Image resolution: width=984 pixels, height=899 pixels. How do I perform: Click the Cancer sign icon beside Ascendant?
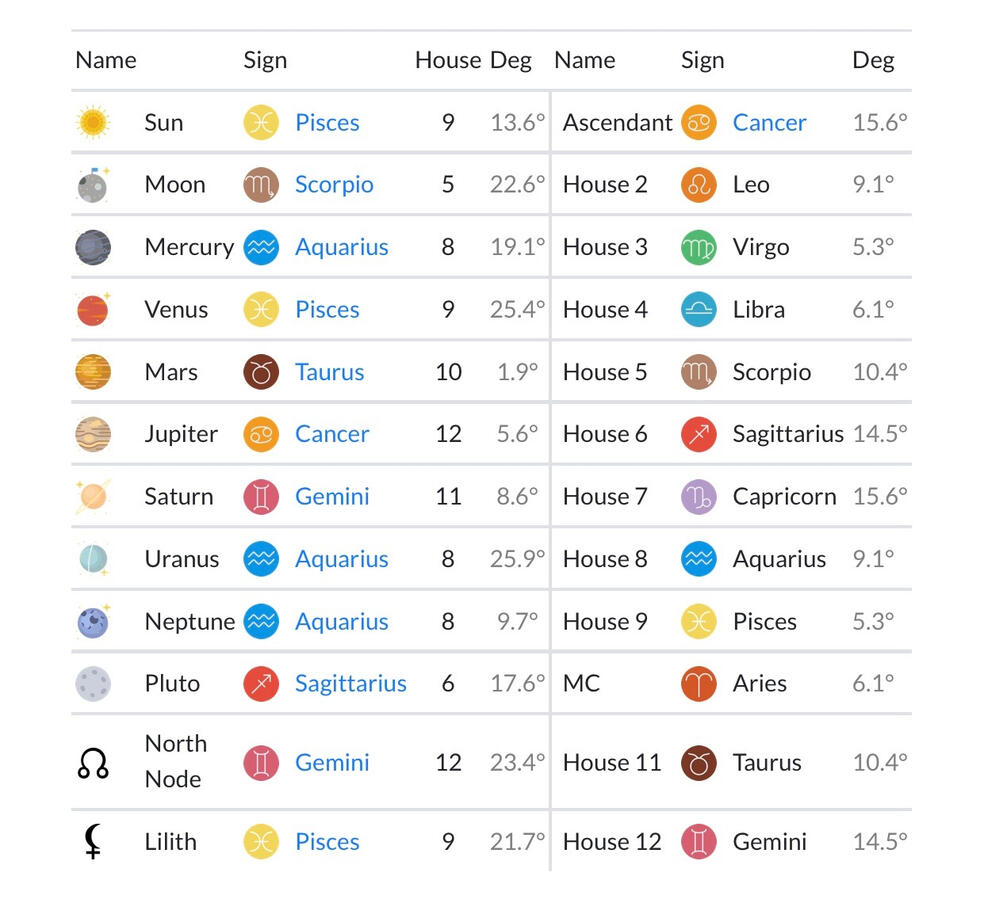(x=698, y=122)
